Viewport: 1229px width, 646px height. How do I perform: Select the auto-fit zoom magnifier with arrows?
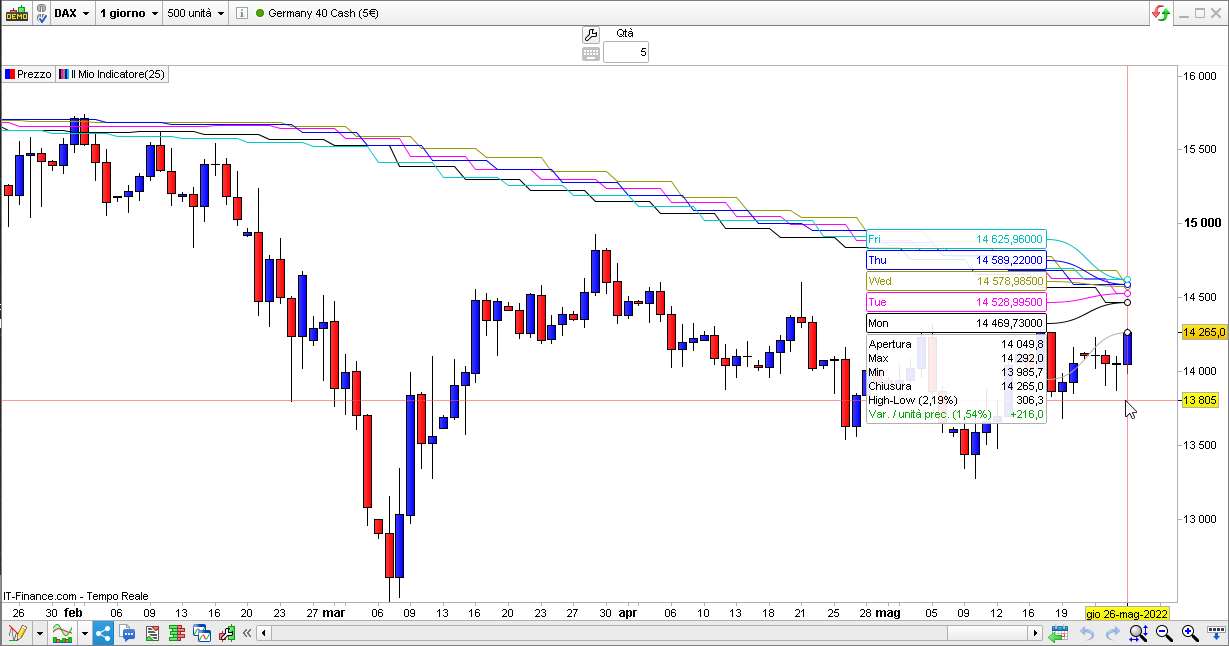pos(1139,633)
